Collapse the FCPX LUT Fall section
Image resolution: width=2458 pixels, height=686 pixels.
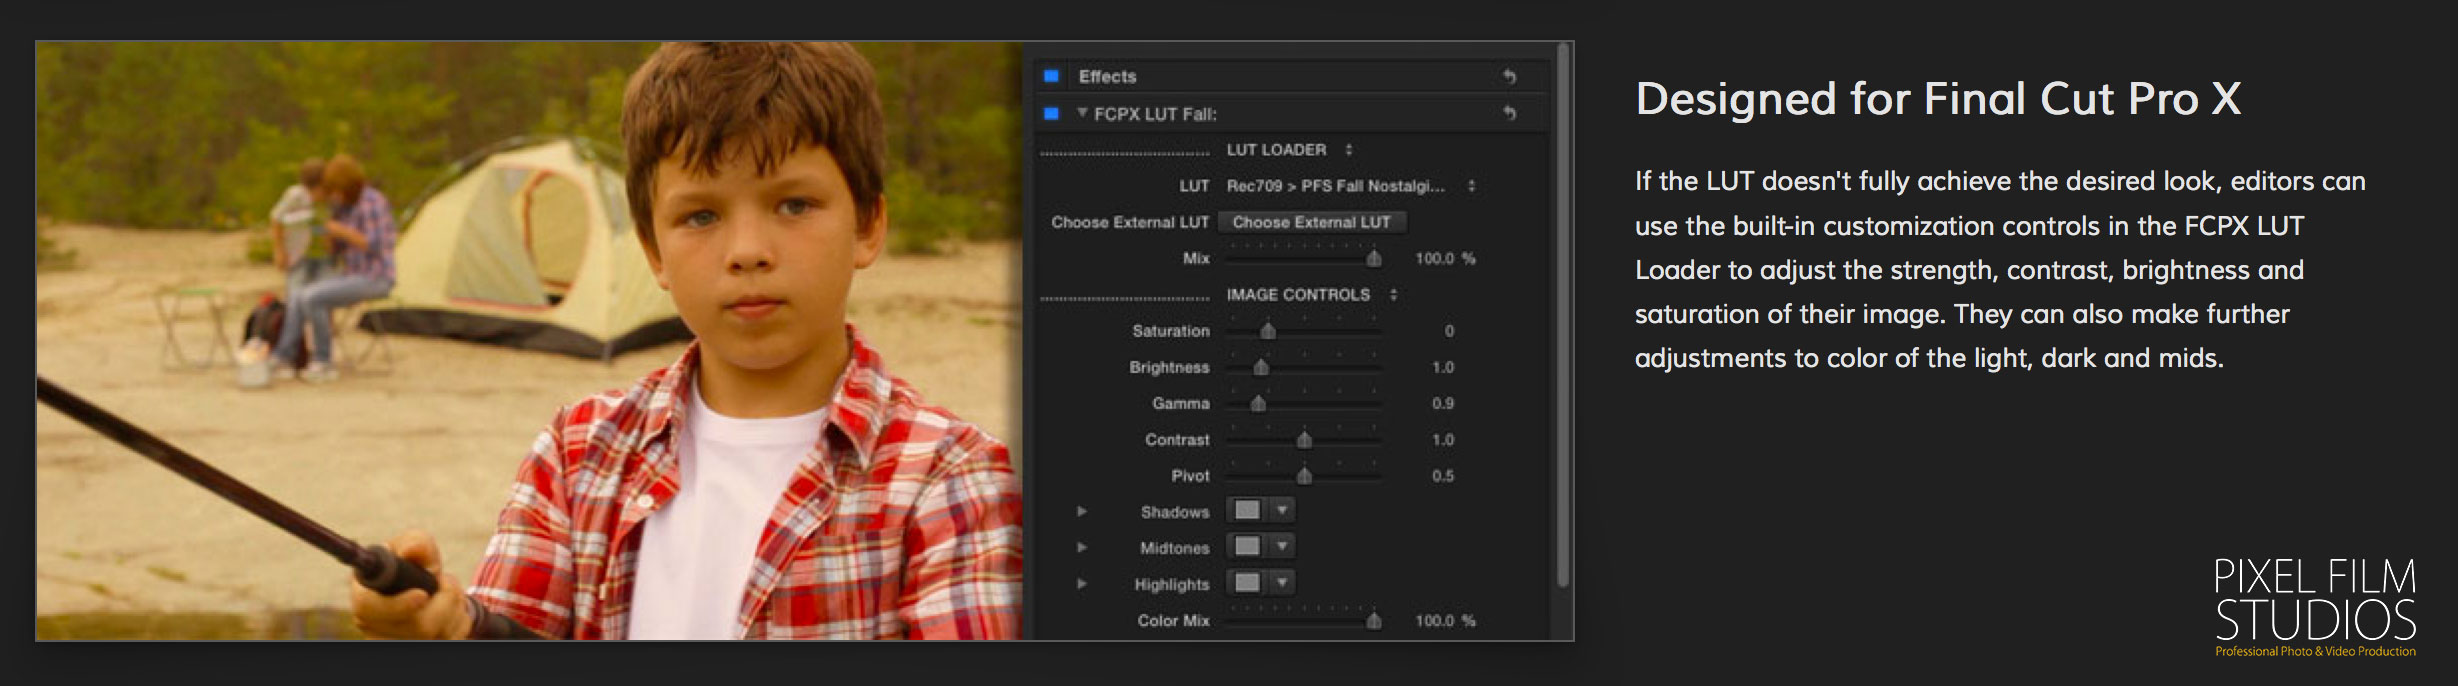[x=1082, y=113]
